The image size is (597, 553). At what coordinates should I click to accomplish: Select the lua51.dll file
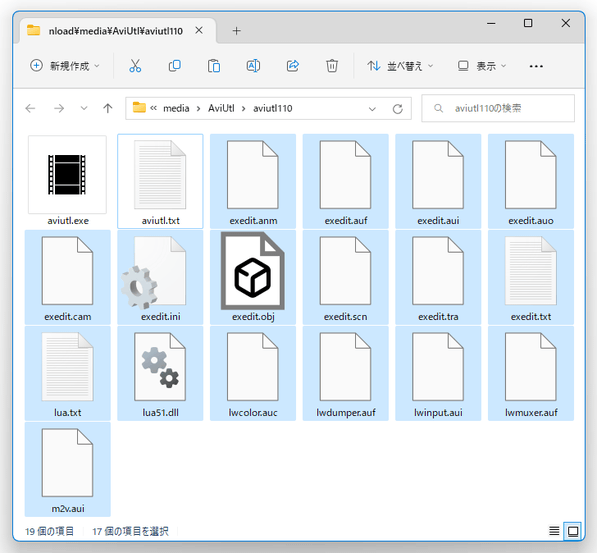click(x=160, y=373)
